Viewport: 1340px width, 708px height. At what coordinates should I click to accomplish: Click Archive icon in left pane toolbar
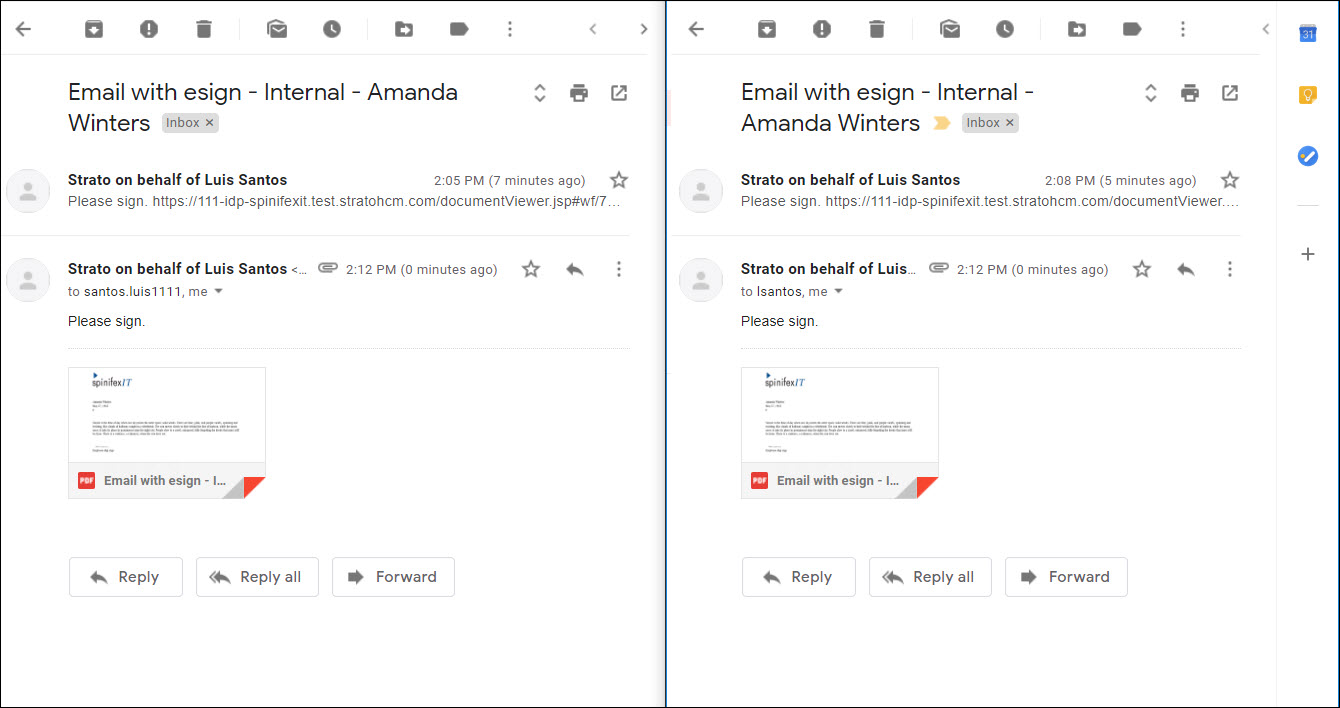[94, 29]
